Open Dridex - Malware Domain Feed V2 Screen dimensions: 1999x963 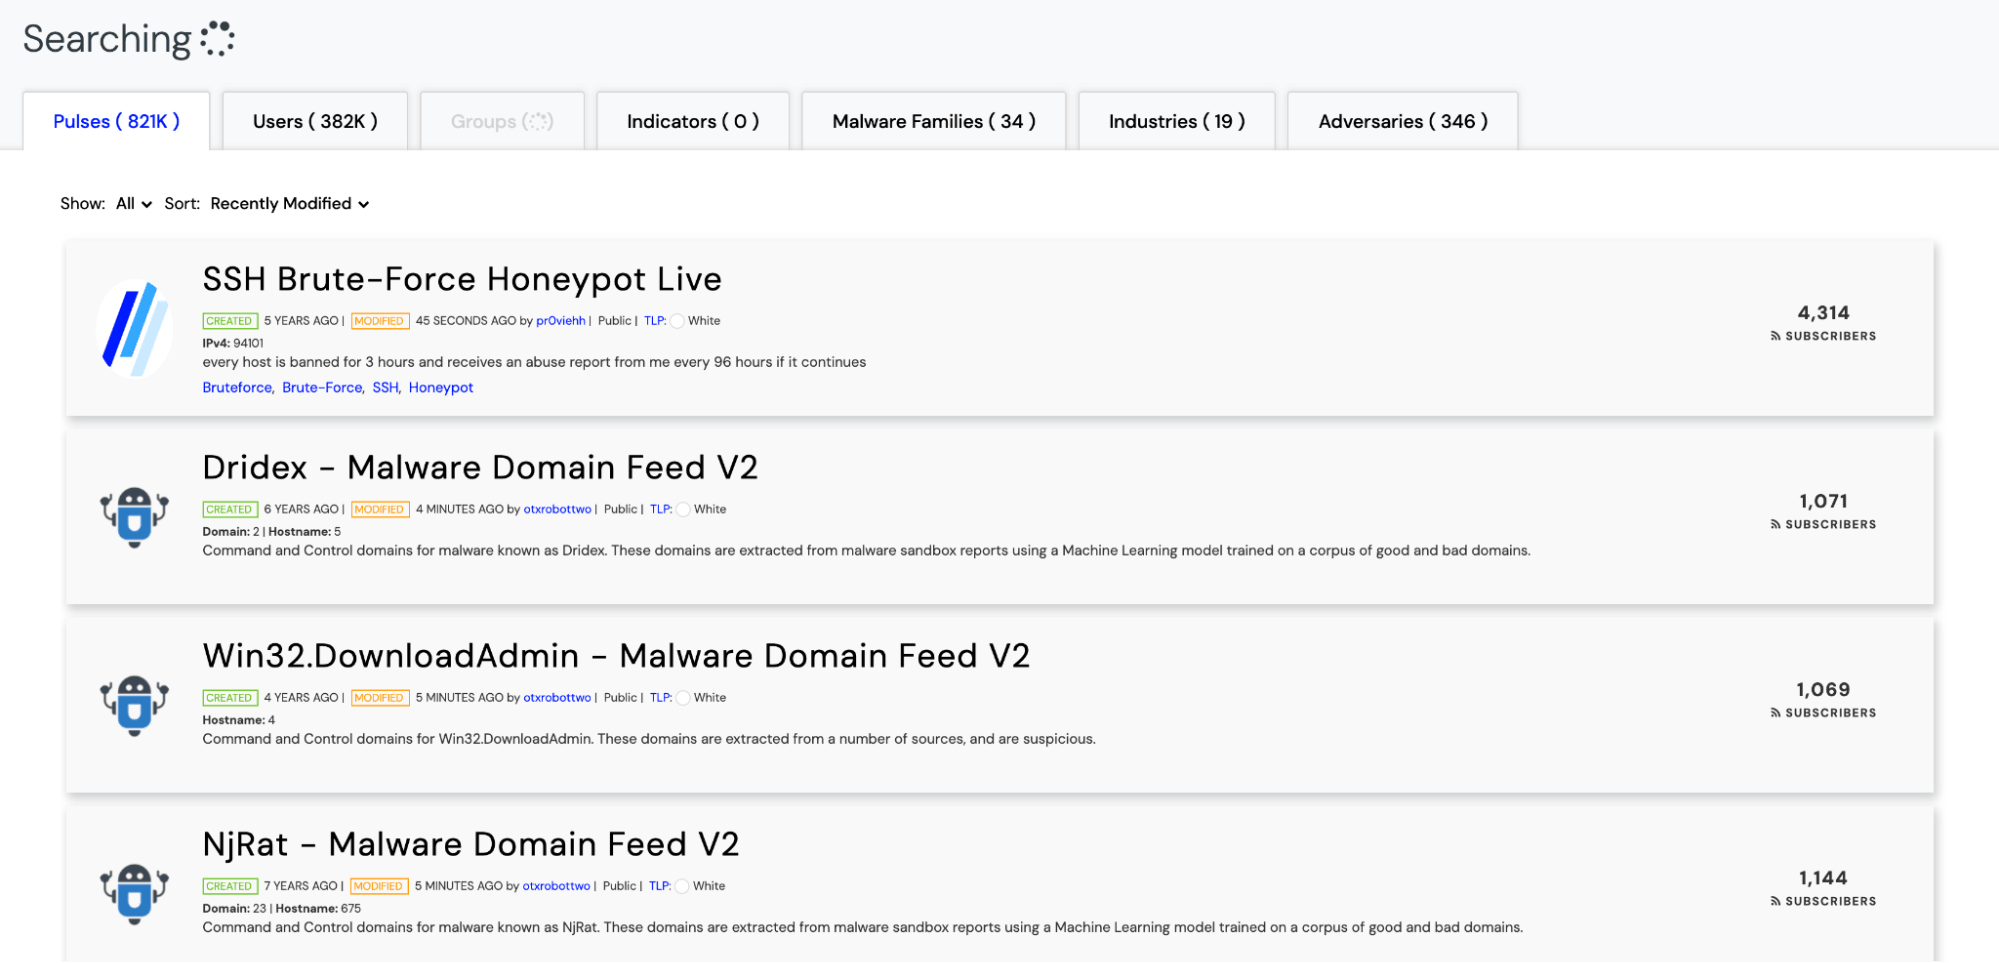tap(480, 467)
